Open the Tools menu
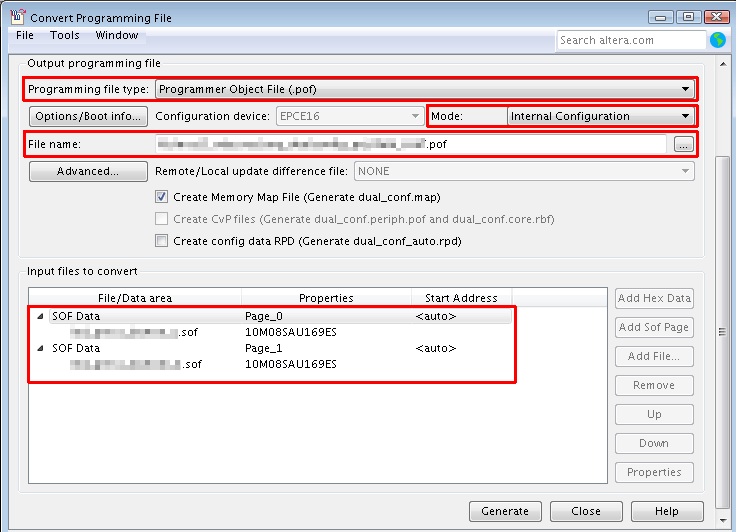Viewport: 736px width, 532px height. pos(65,36)
